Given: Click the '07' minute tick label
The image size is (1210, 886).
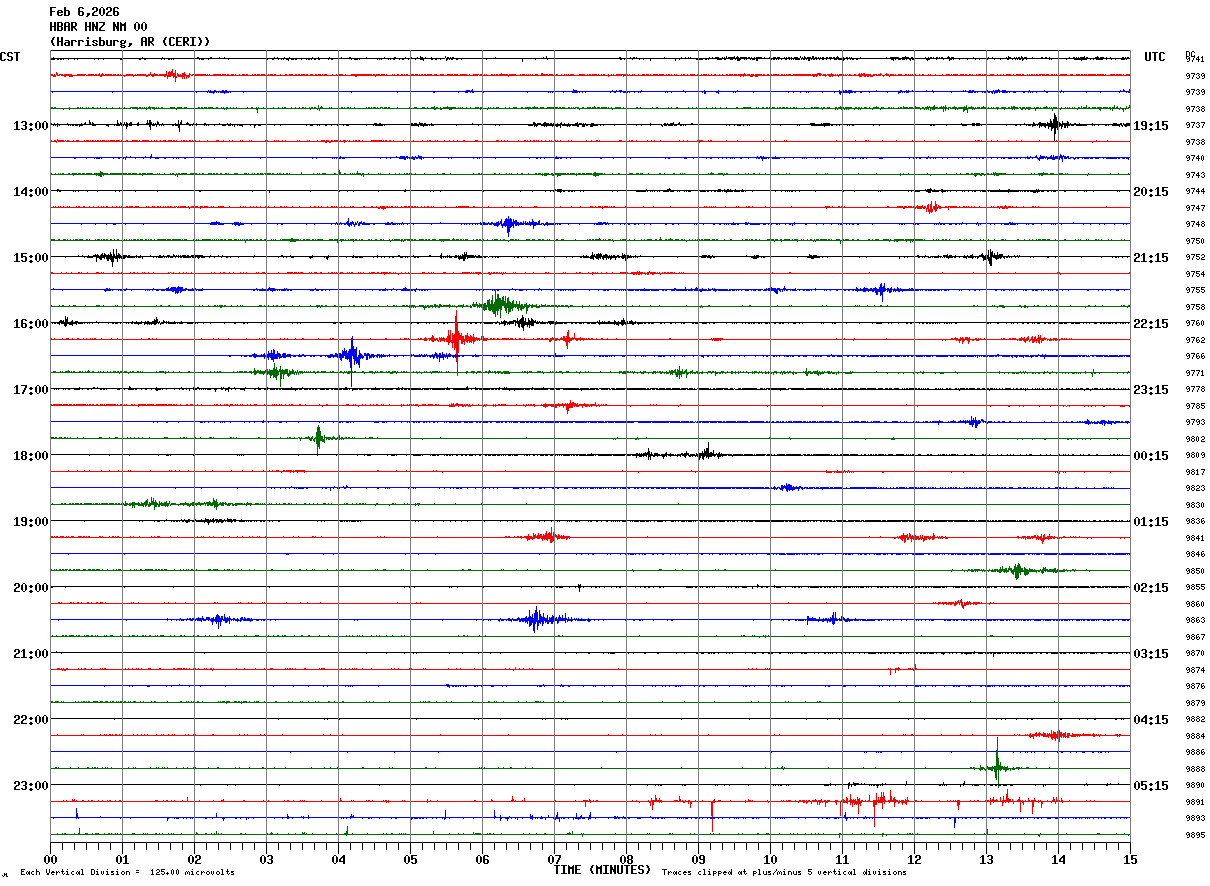Looking at the screenshot, I should point(554,859).
